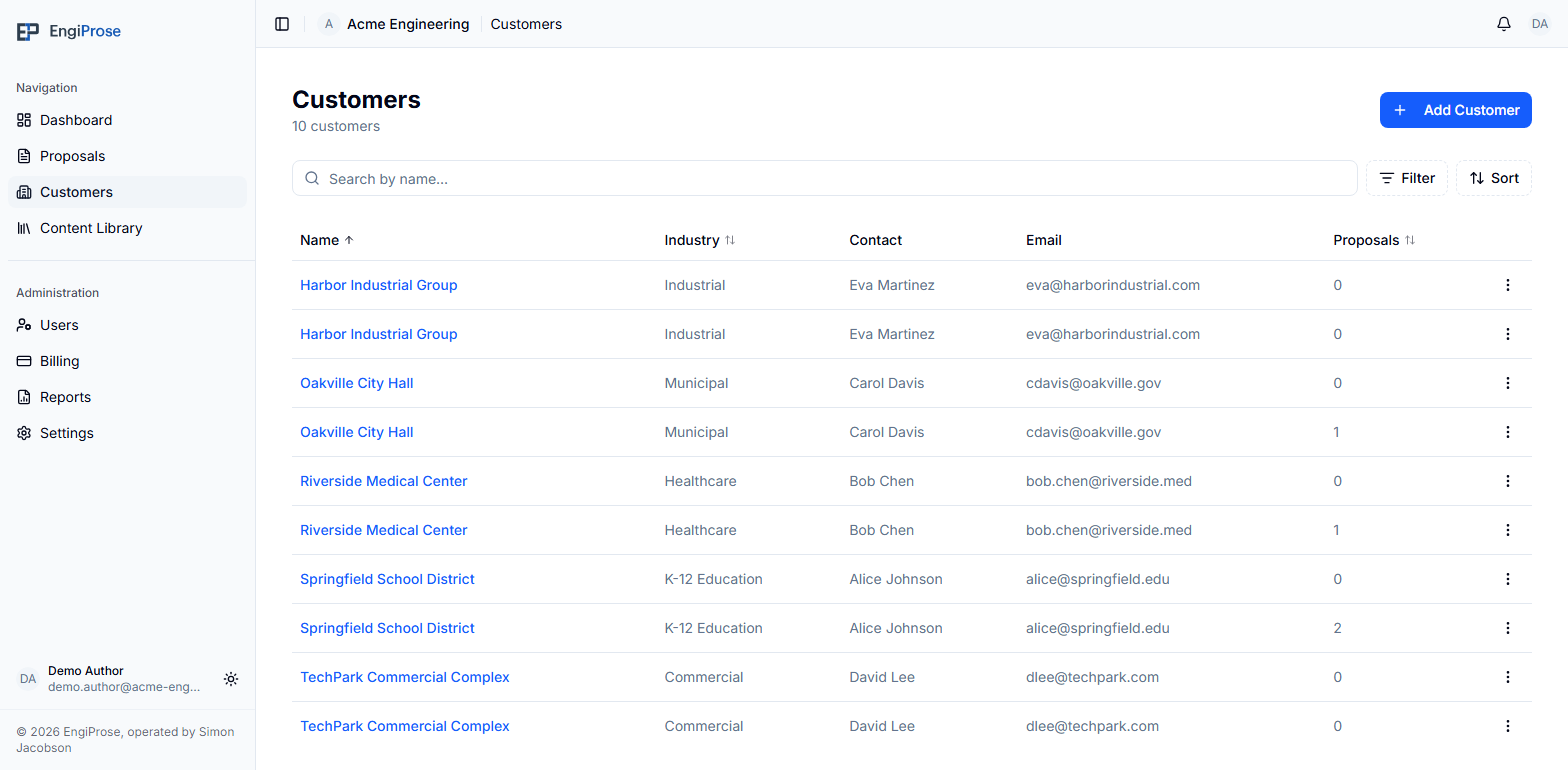Click the Contact column header
Screen dimensions: 1568x770
[x=876, y=240]
